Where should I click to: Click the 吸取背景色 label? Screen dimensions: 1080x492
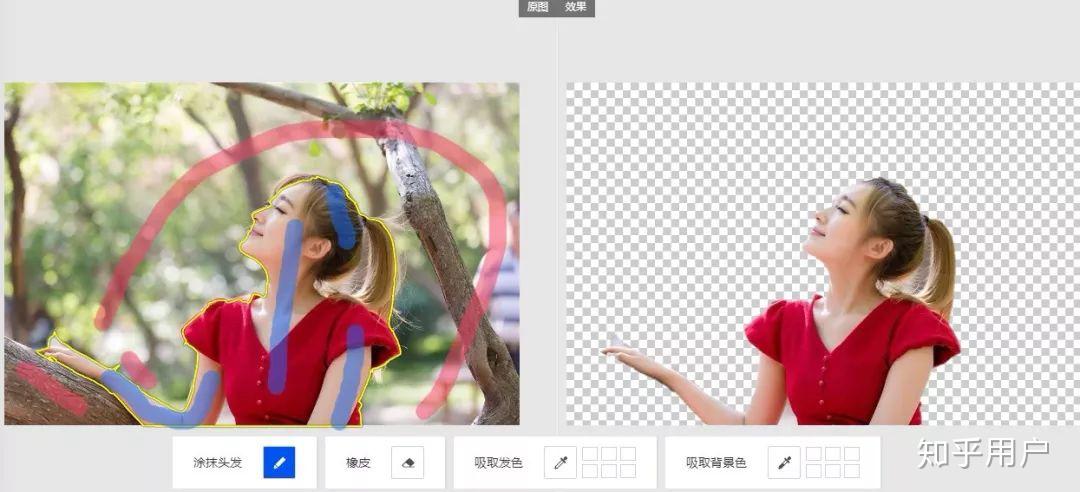pos(716,463)
